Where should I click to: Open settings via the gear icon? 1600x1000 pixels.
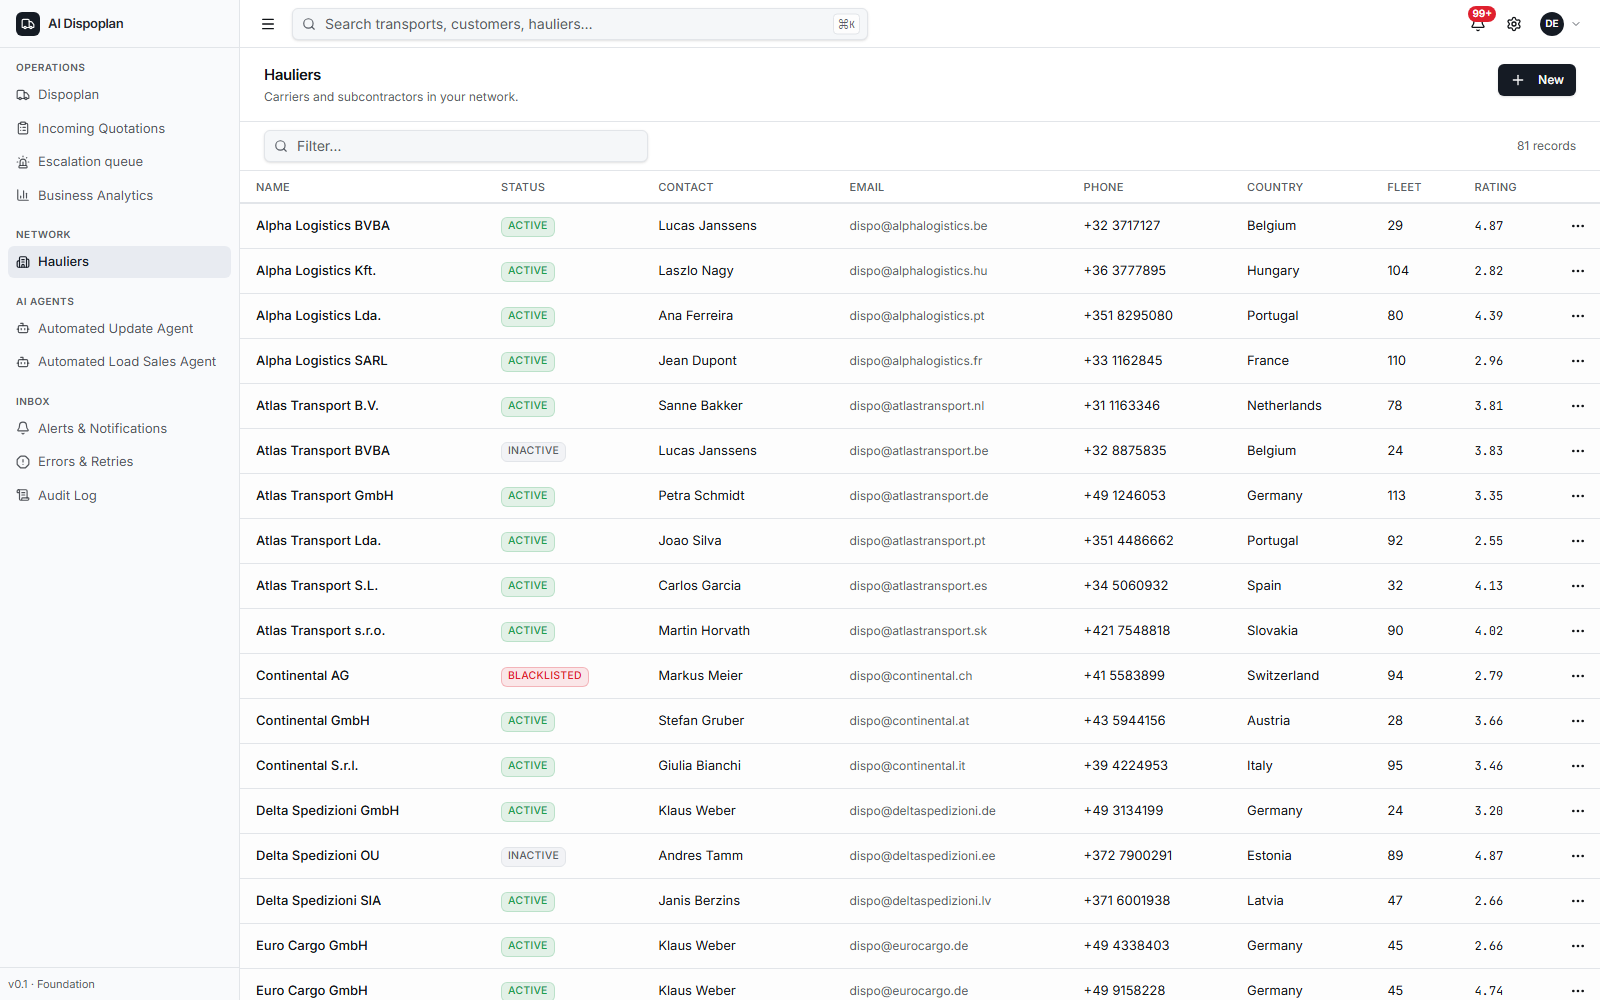tap(1514, 24)
